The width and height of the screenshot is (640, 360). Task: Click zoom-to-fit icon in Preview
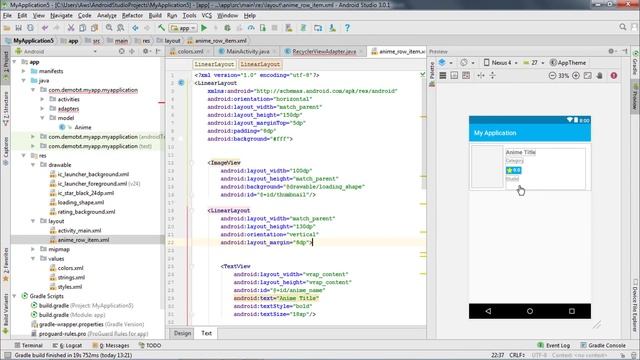pyautogui.click(x=588, y=76)
